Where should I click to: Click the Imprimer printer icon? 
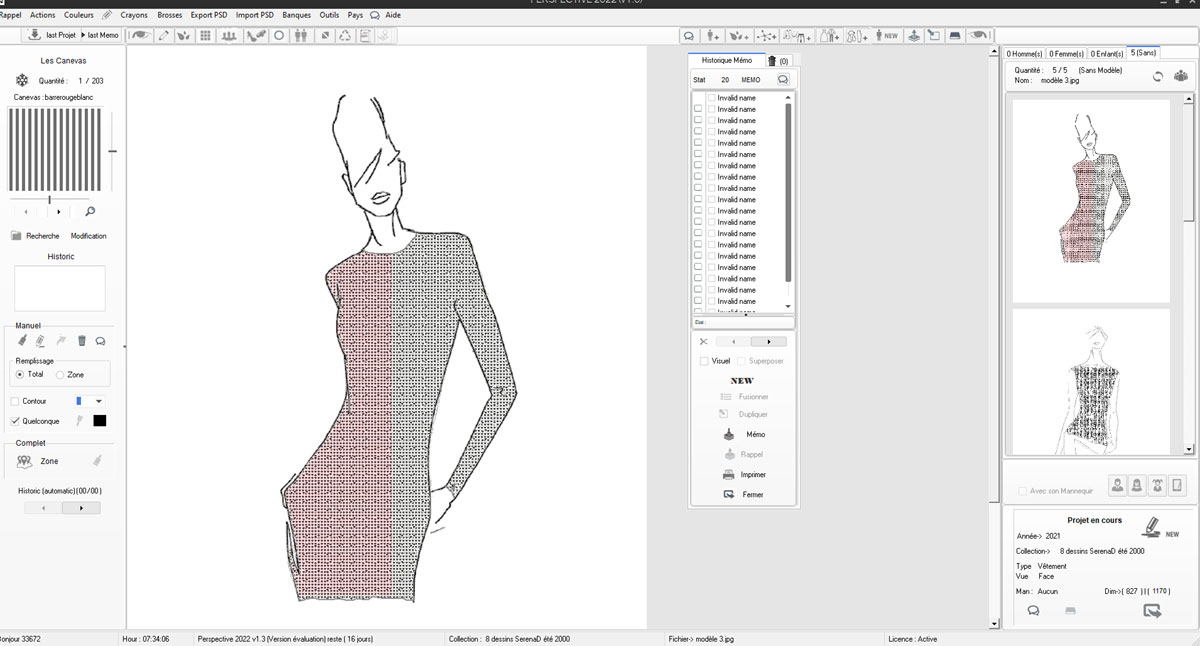[729, 474]
